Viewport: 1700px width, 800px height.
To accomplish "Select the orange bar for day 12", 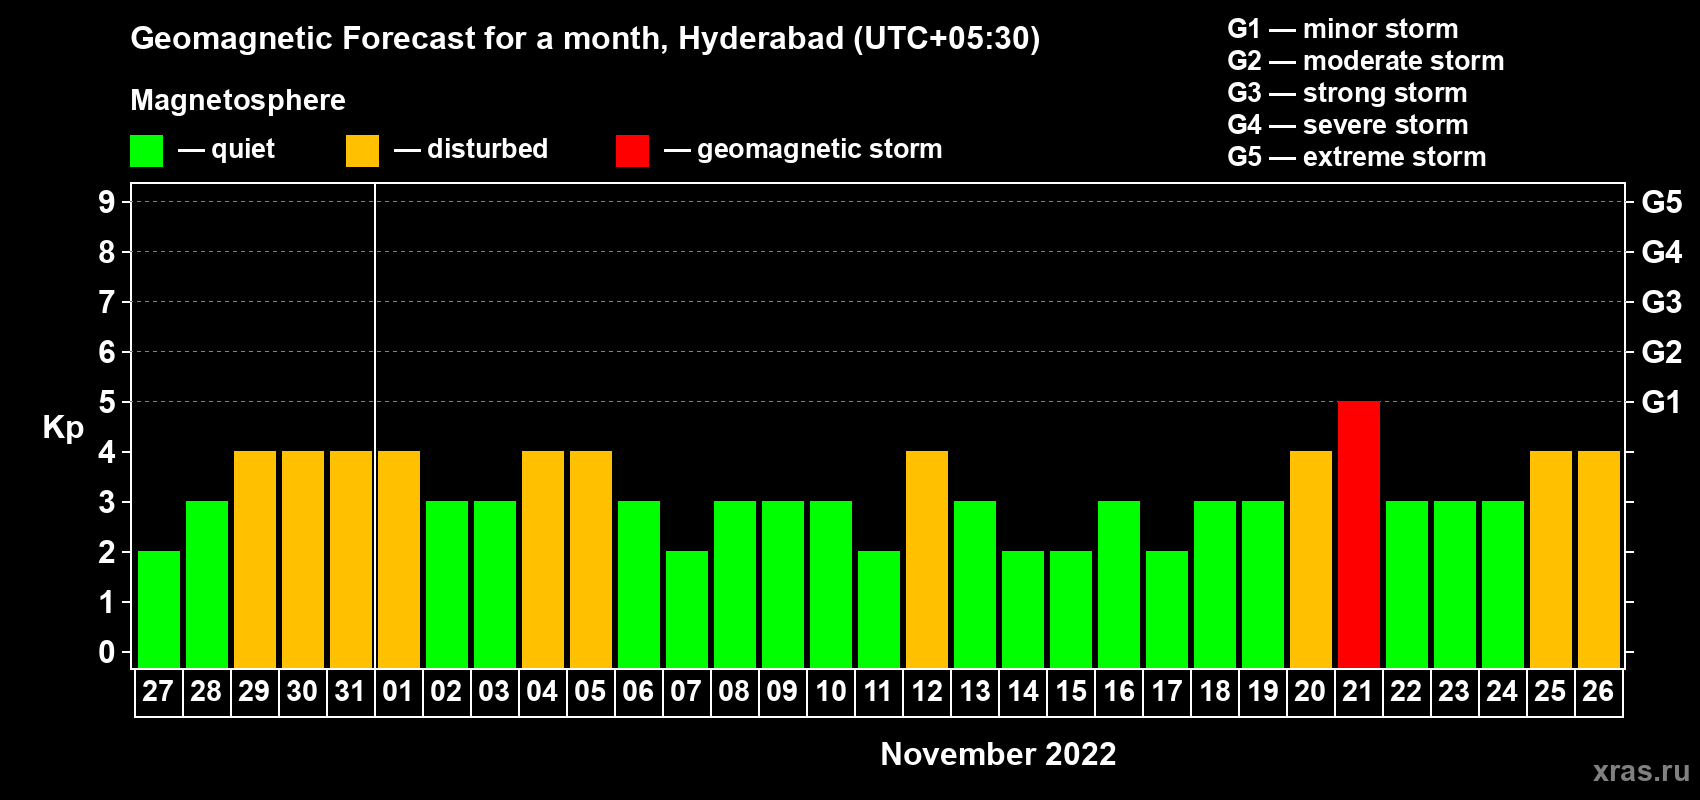I will 927,559.
